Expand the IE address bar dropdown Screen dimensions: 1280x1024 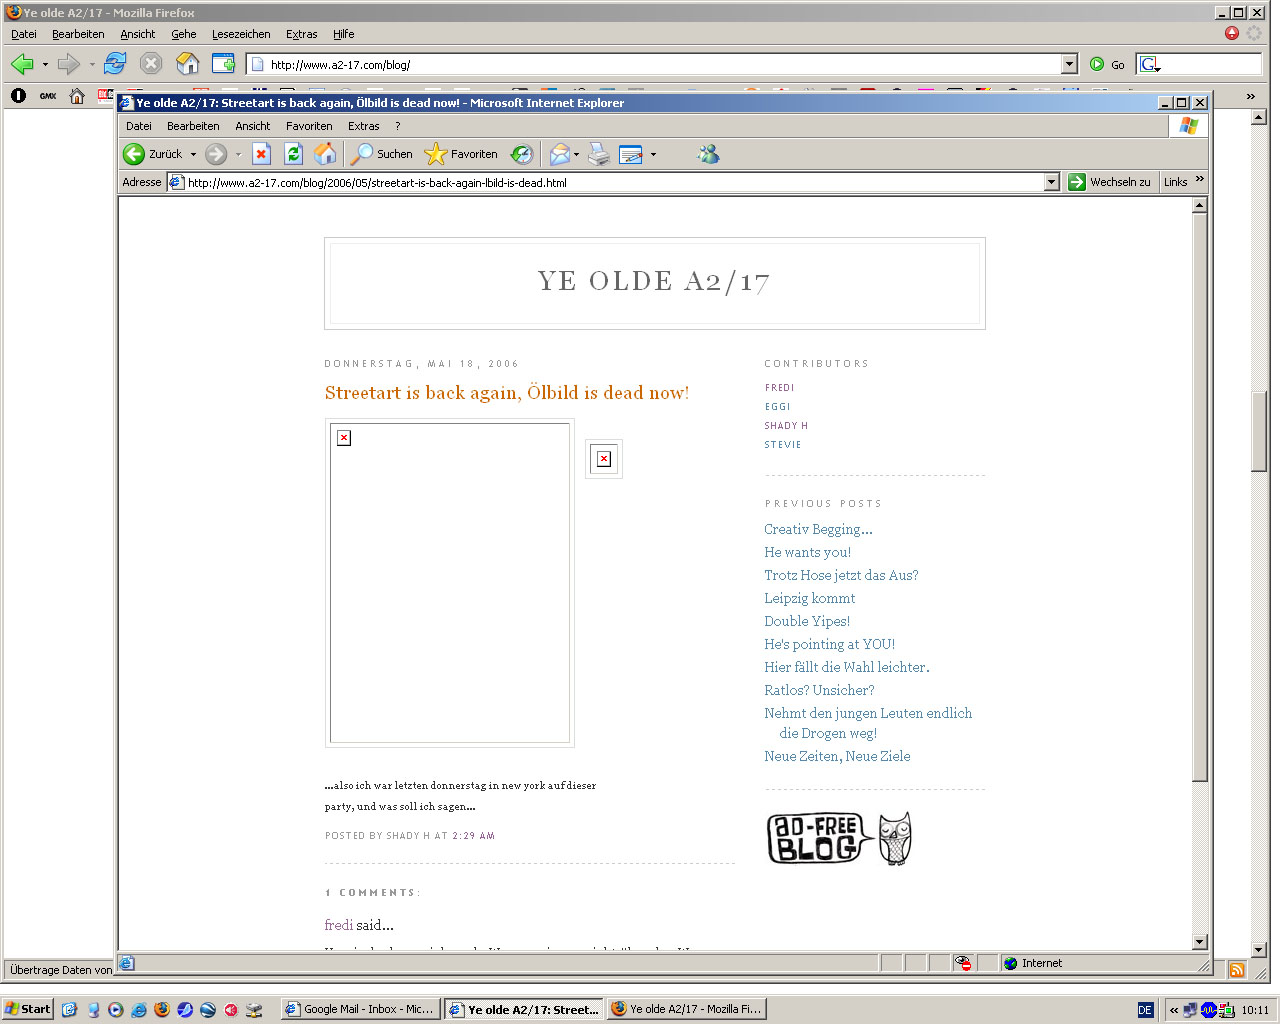[x=1051, y=182]
